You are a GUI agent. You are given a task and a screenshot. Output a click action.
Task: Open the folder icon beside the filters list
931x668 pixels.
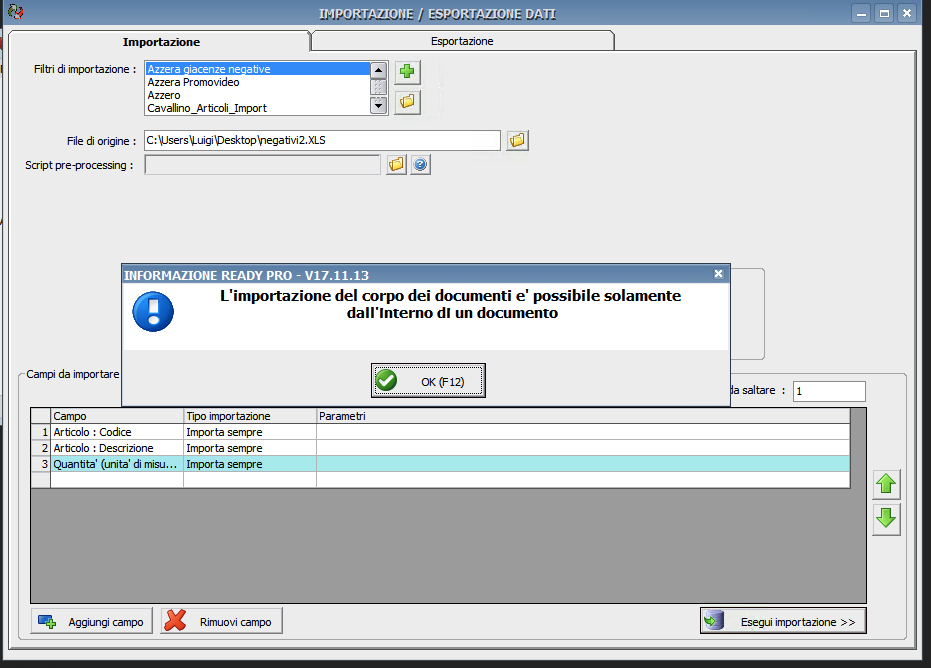click(x=407, y=102)
